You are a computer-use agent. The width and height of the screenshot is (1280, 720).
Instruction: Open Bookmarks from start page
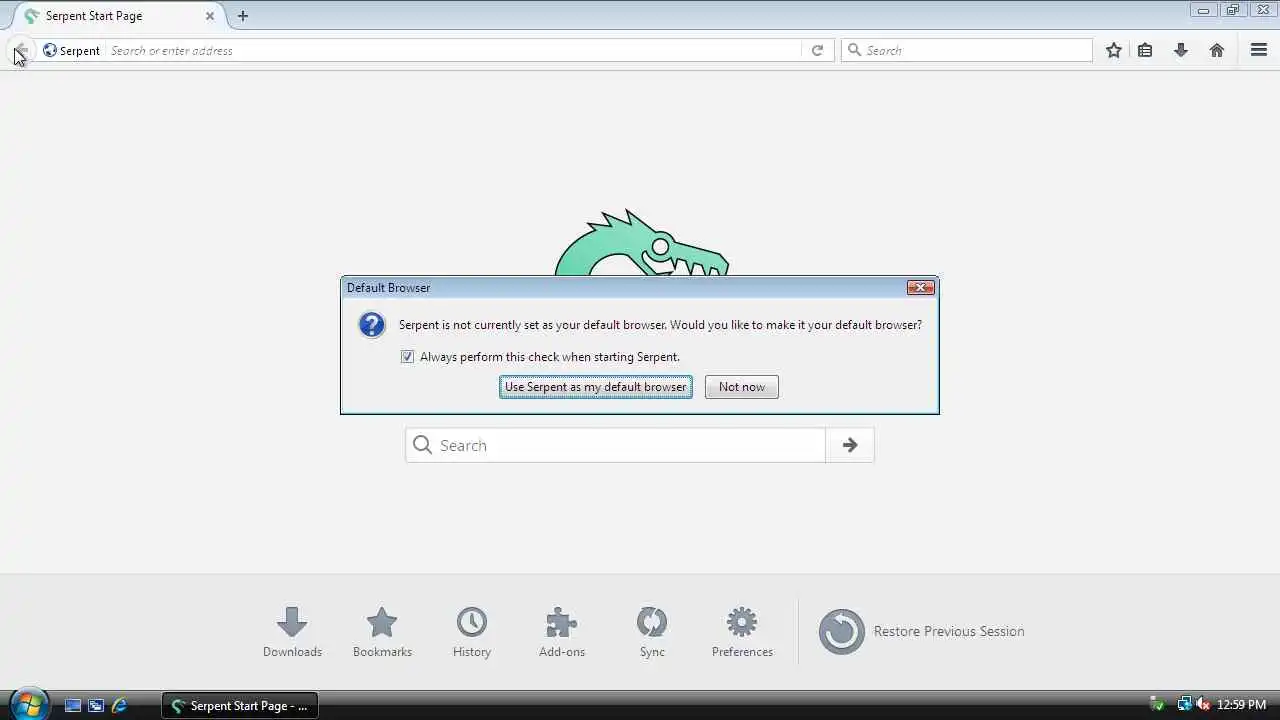382,632
